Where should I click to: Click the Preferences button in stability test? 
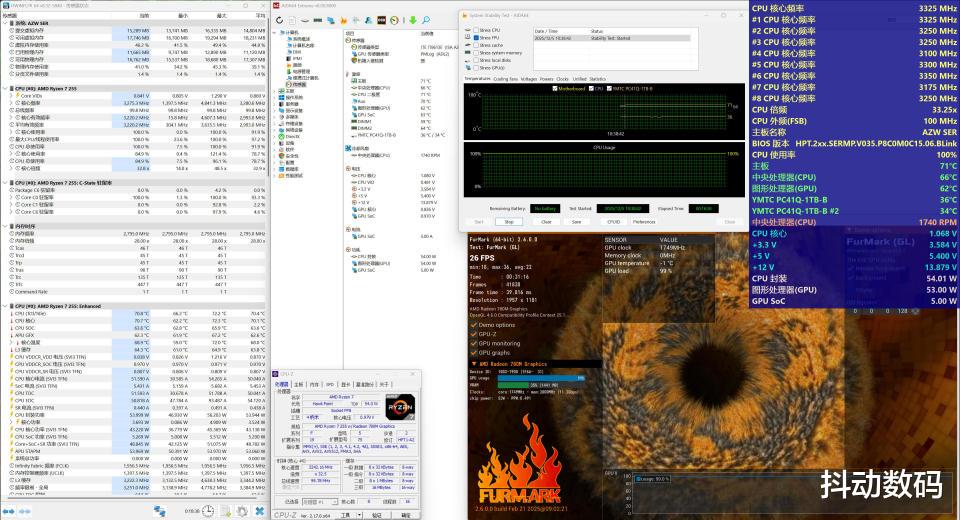(x=644, y=221)
